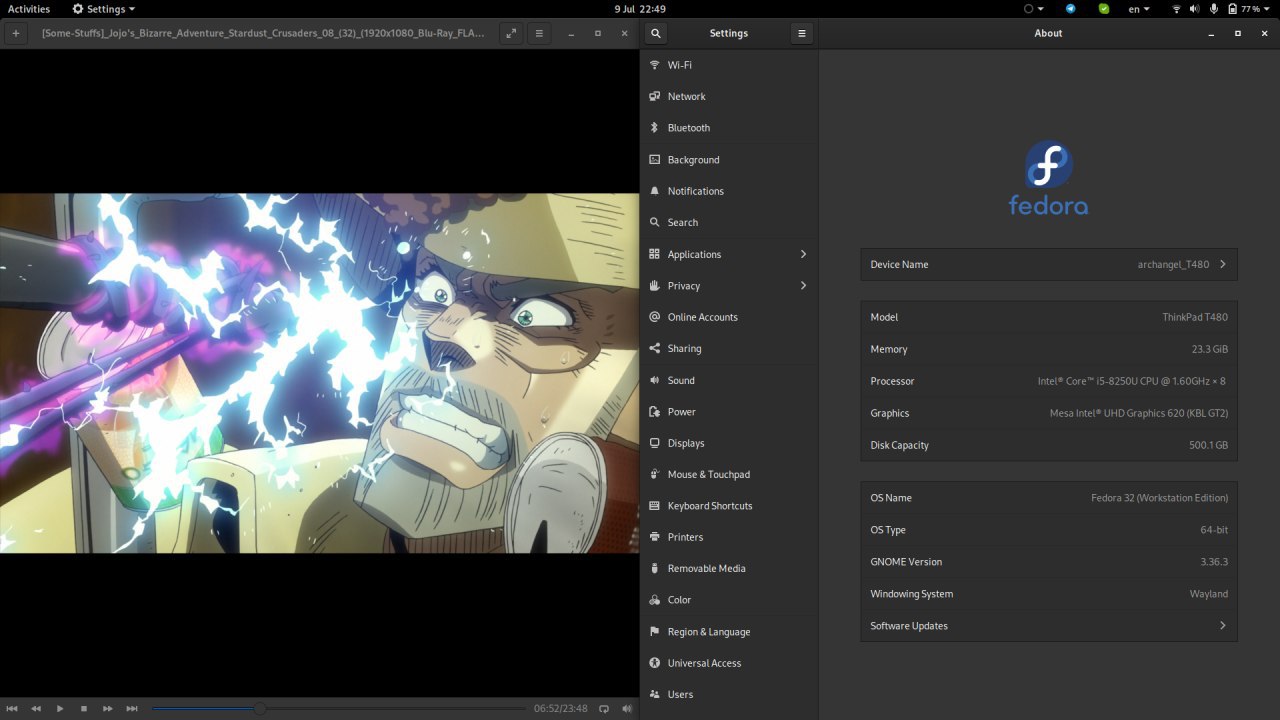Open Displays settings panel
This screenshot has height=720, width=1280.
(729, 443)
